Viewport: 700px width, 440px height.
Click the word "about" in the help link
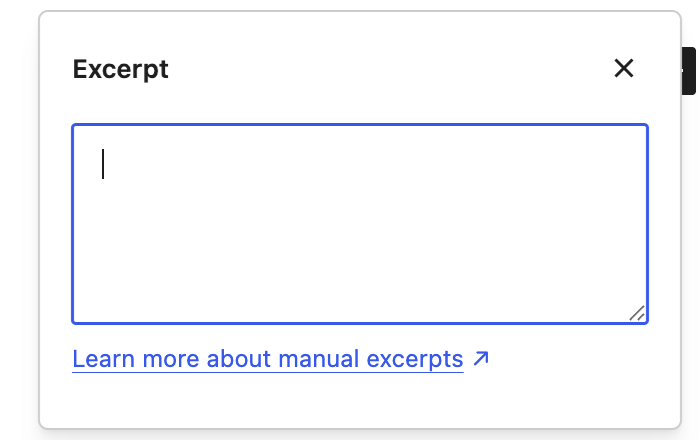coord(238,359)
